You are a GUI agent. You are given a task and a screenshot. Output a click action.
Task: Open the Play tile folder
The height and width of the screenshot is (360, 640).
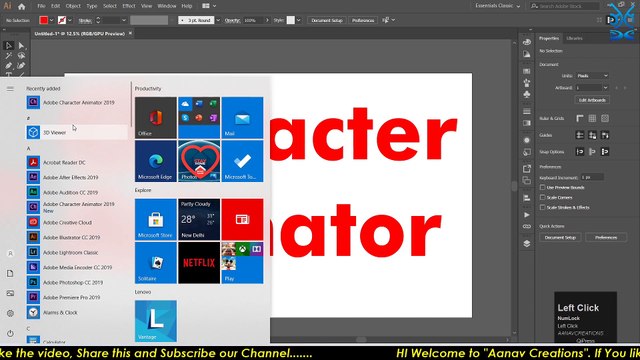tap(242, 263)
